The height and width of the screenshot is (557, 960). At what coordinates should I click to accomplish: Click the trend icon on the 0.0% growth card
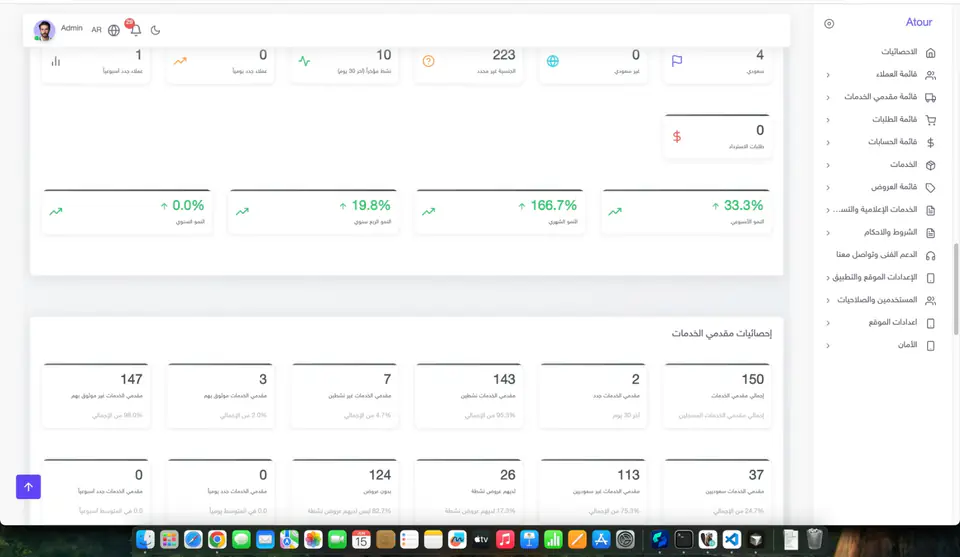pyautogui.click(x=56, y=211)
